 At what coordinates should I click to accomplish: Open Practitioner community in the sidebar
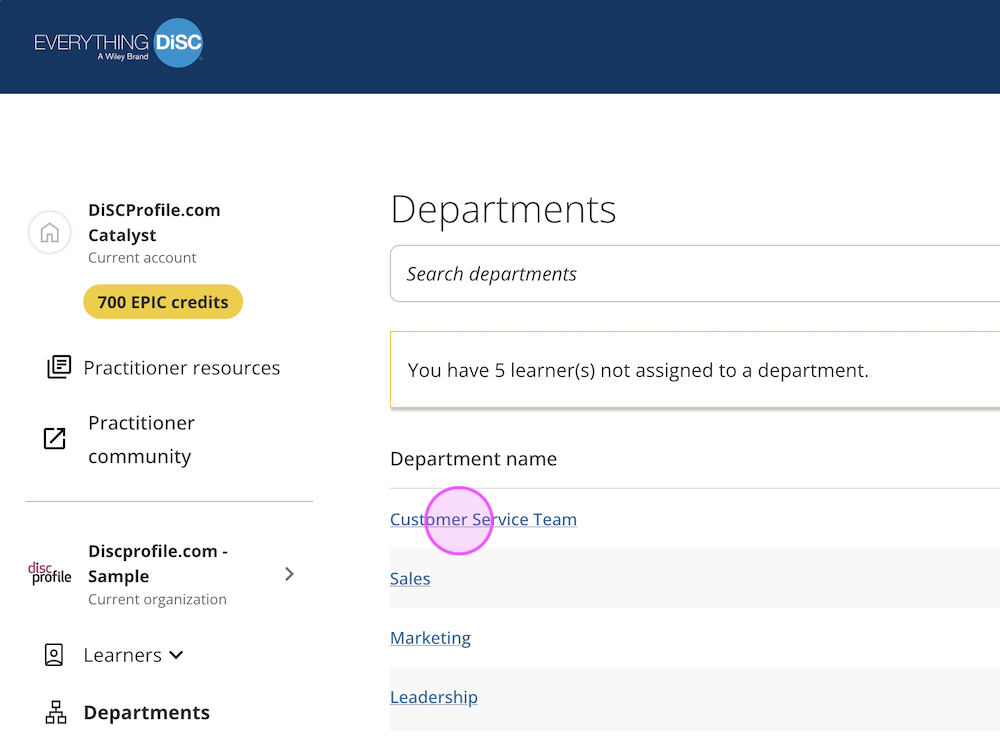[x=142, y=440]
